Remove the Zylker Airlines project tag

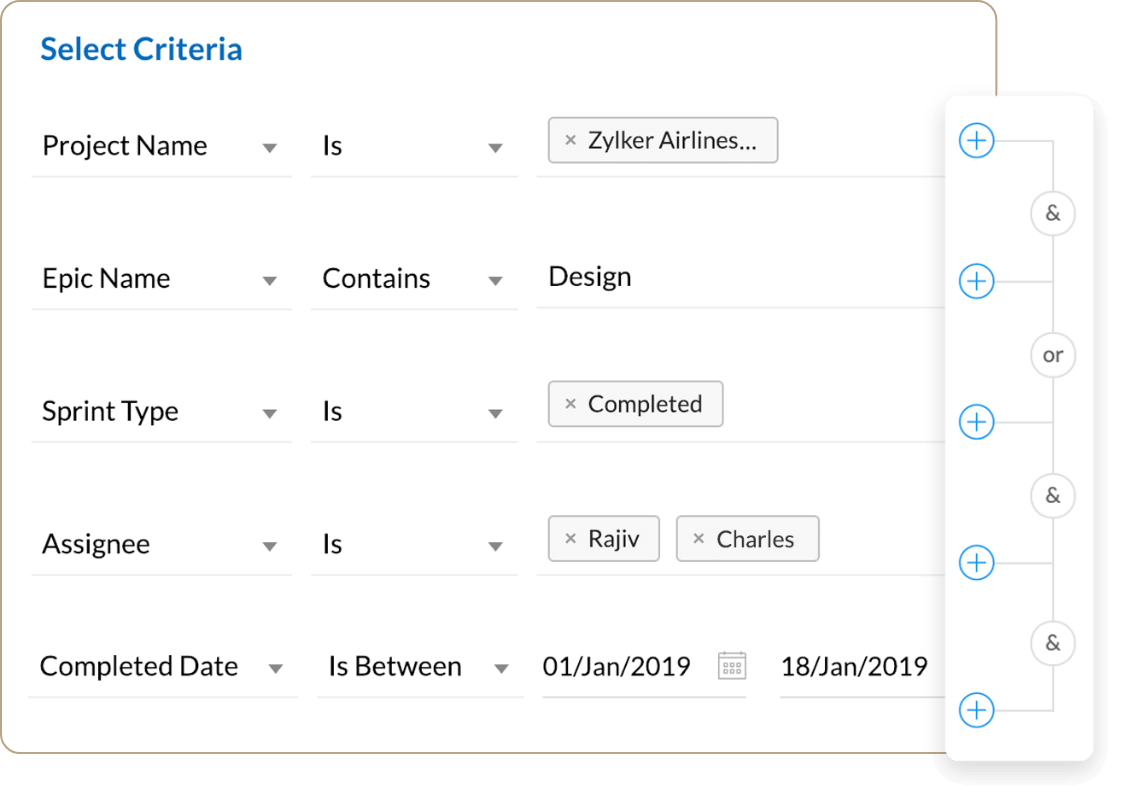coord(570,140)
